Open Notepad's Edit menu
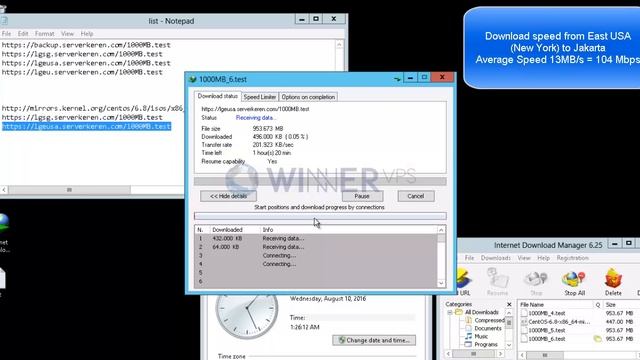 tap(23, 33)
